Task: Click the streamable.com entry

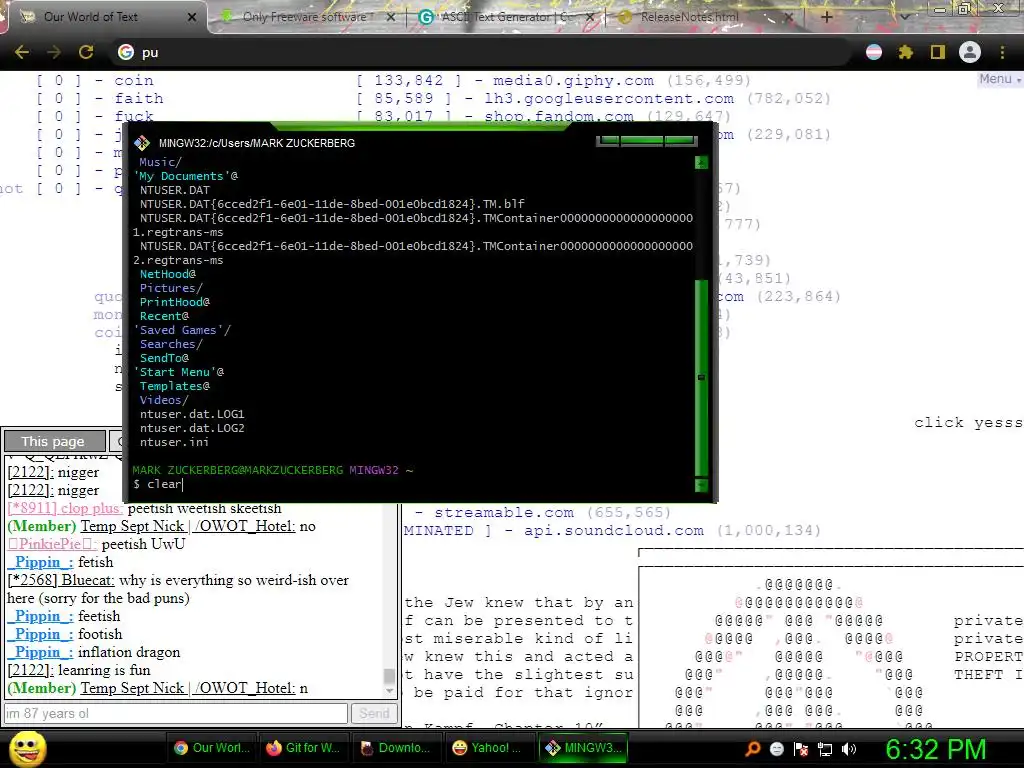Action: (504, 513)
